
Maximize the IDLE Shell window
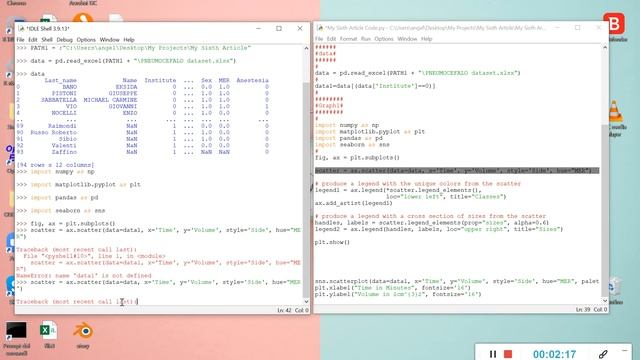point(279,28)
